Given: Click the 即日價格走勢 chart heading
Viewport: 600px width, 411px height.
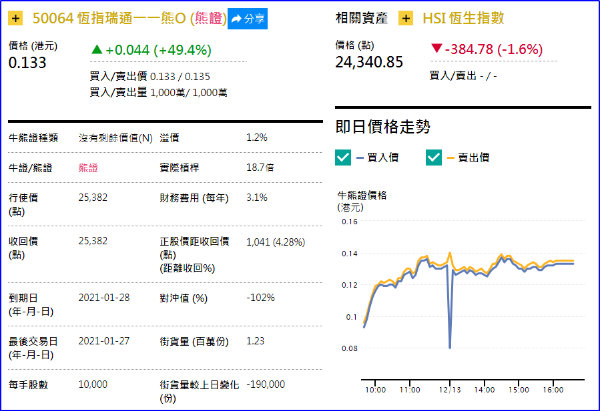Looking at the screenshot, I should point(383,127).
